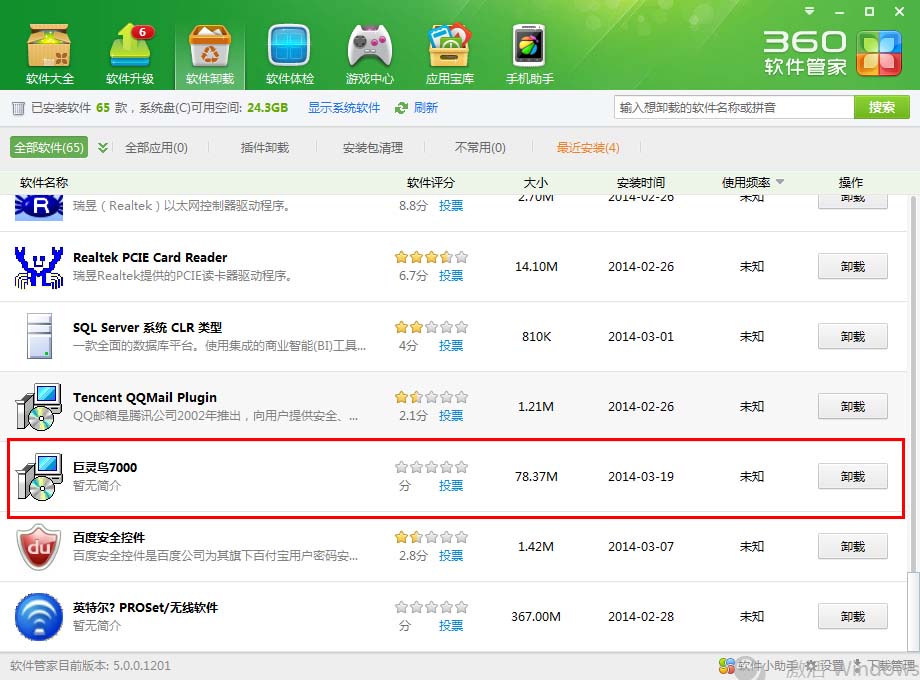Switch to the 插件卸载 tab
Image resolution: width=920 pixels, height=680 pixels.
[x=265, y=148]
